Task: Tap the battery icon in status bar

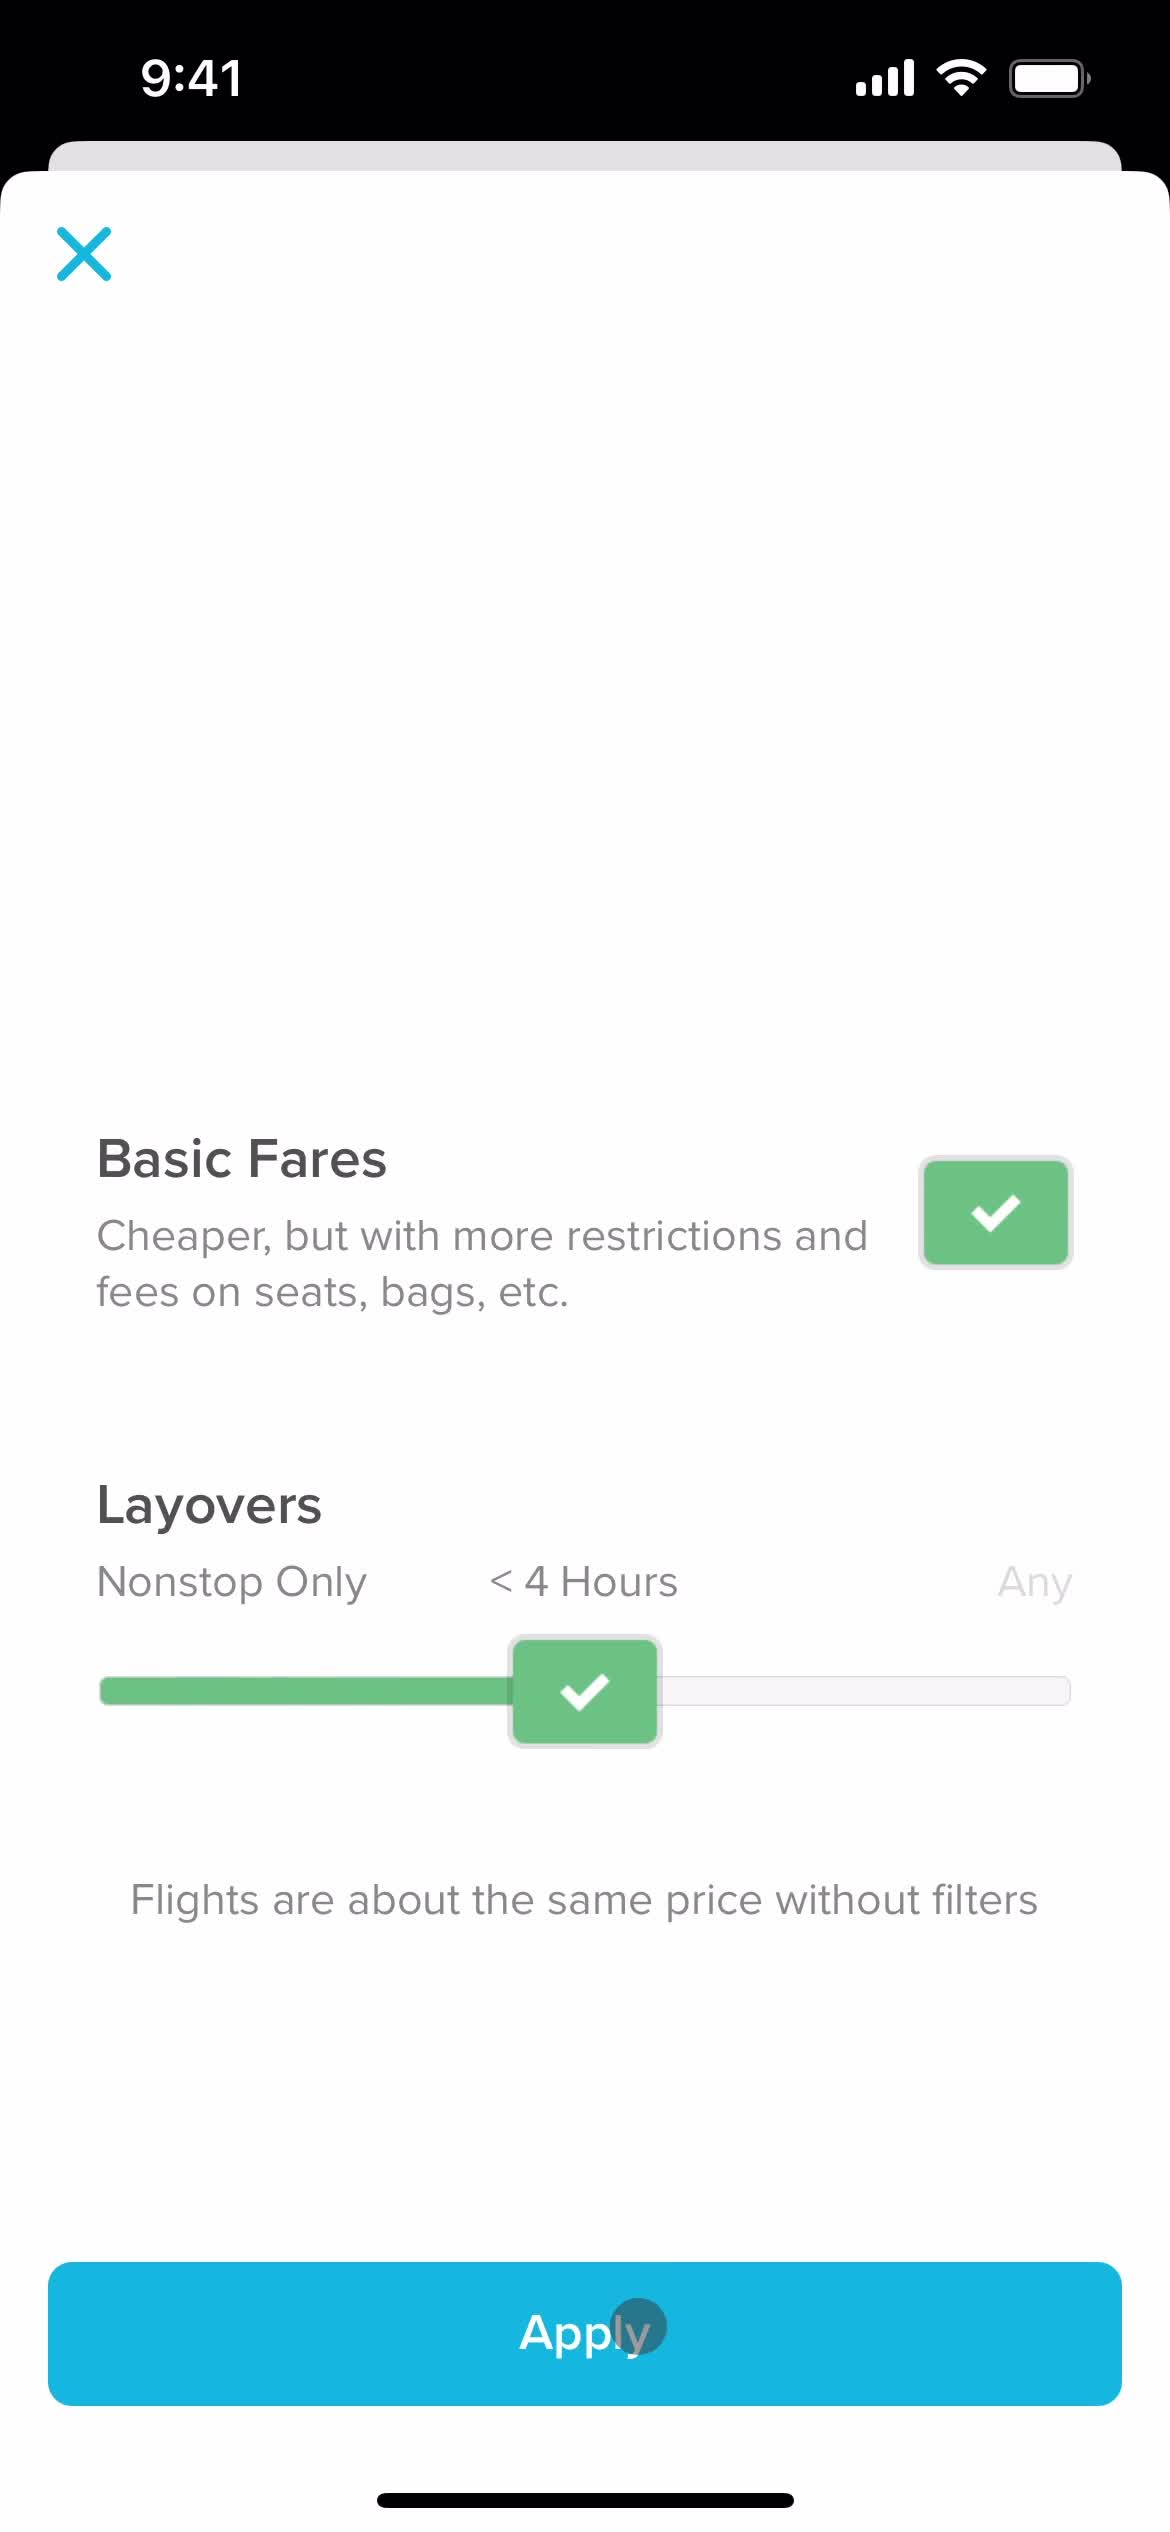Action: (1049, 78)
